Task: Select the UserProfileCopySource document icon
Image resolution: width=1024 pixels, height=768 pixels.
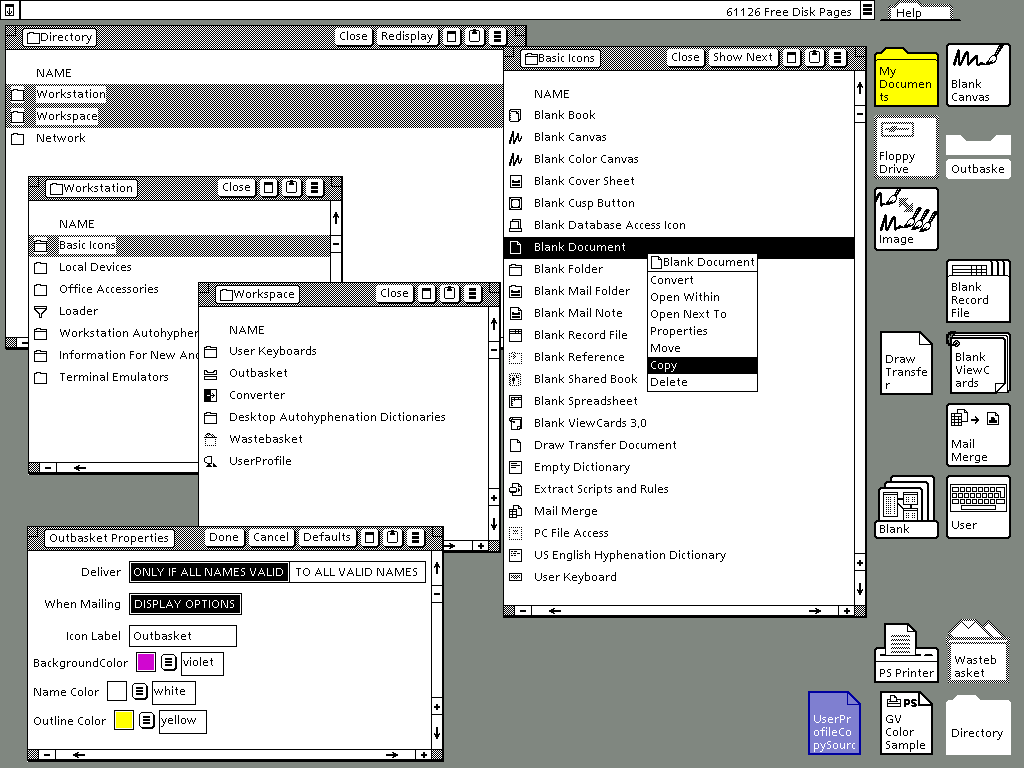Action: tap(834, 723)
